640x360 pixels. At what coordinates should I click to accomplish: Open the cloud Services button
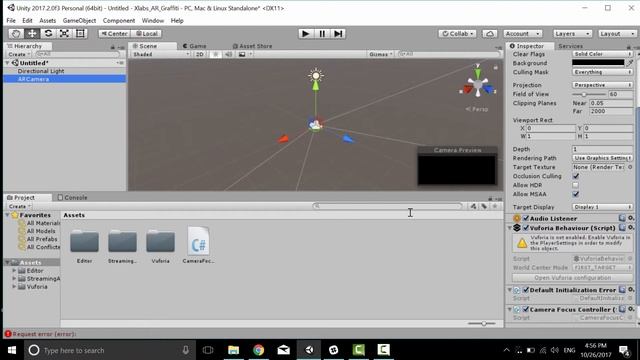point(490,33)
